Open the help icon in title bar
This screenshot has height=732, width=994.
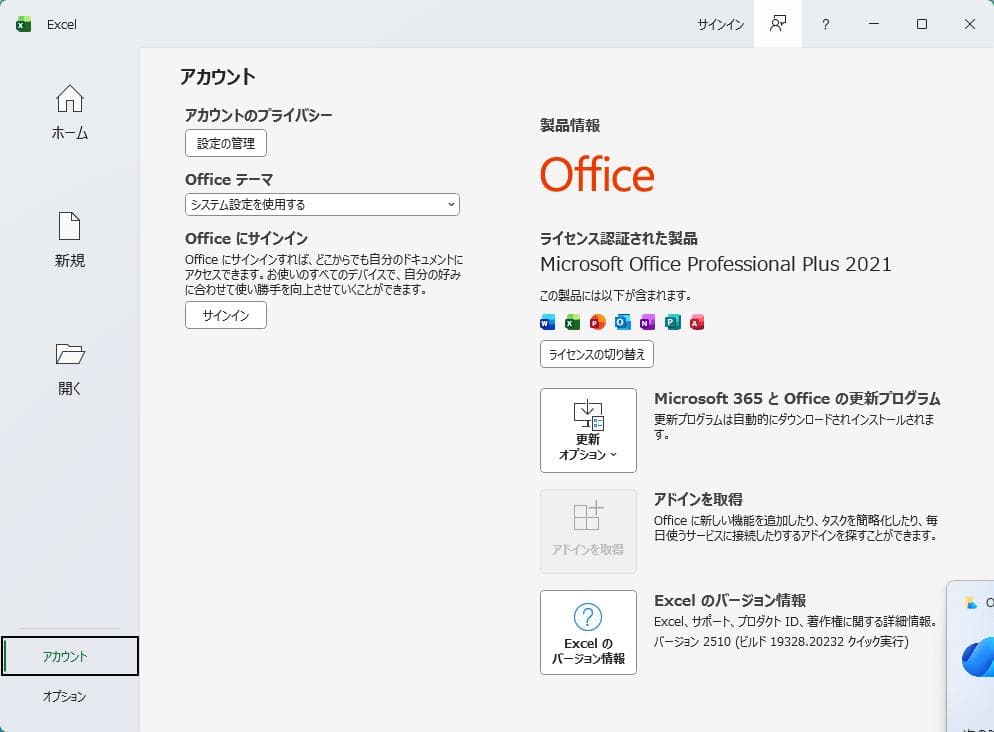click(825, 24)
